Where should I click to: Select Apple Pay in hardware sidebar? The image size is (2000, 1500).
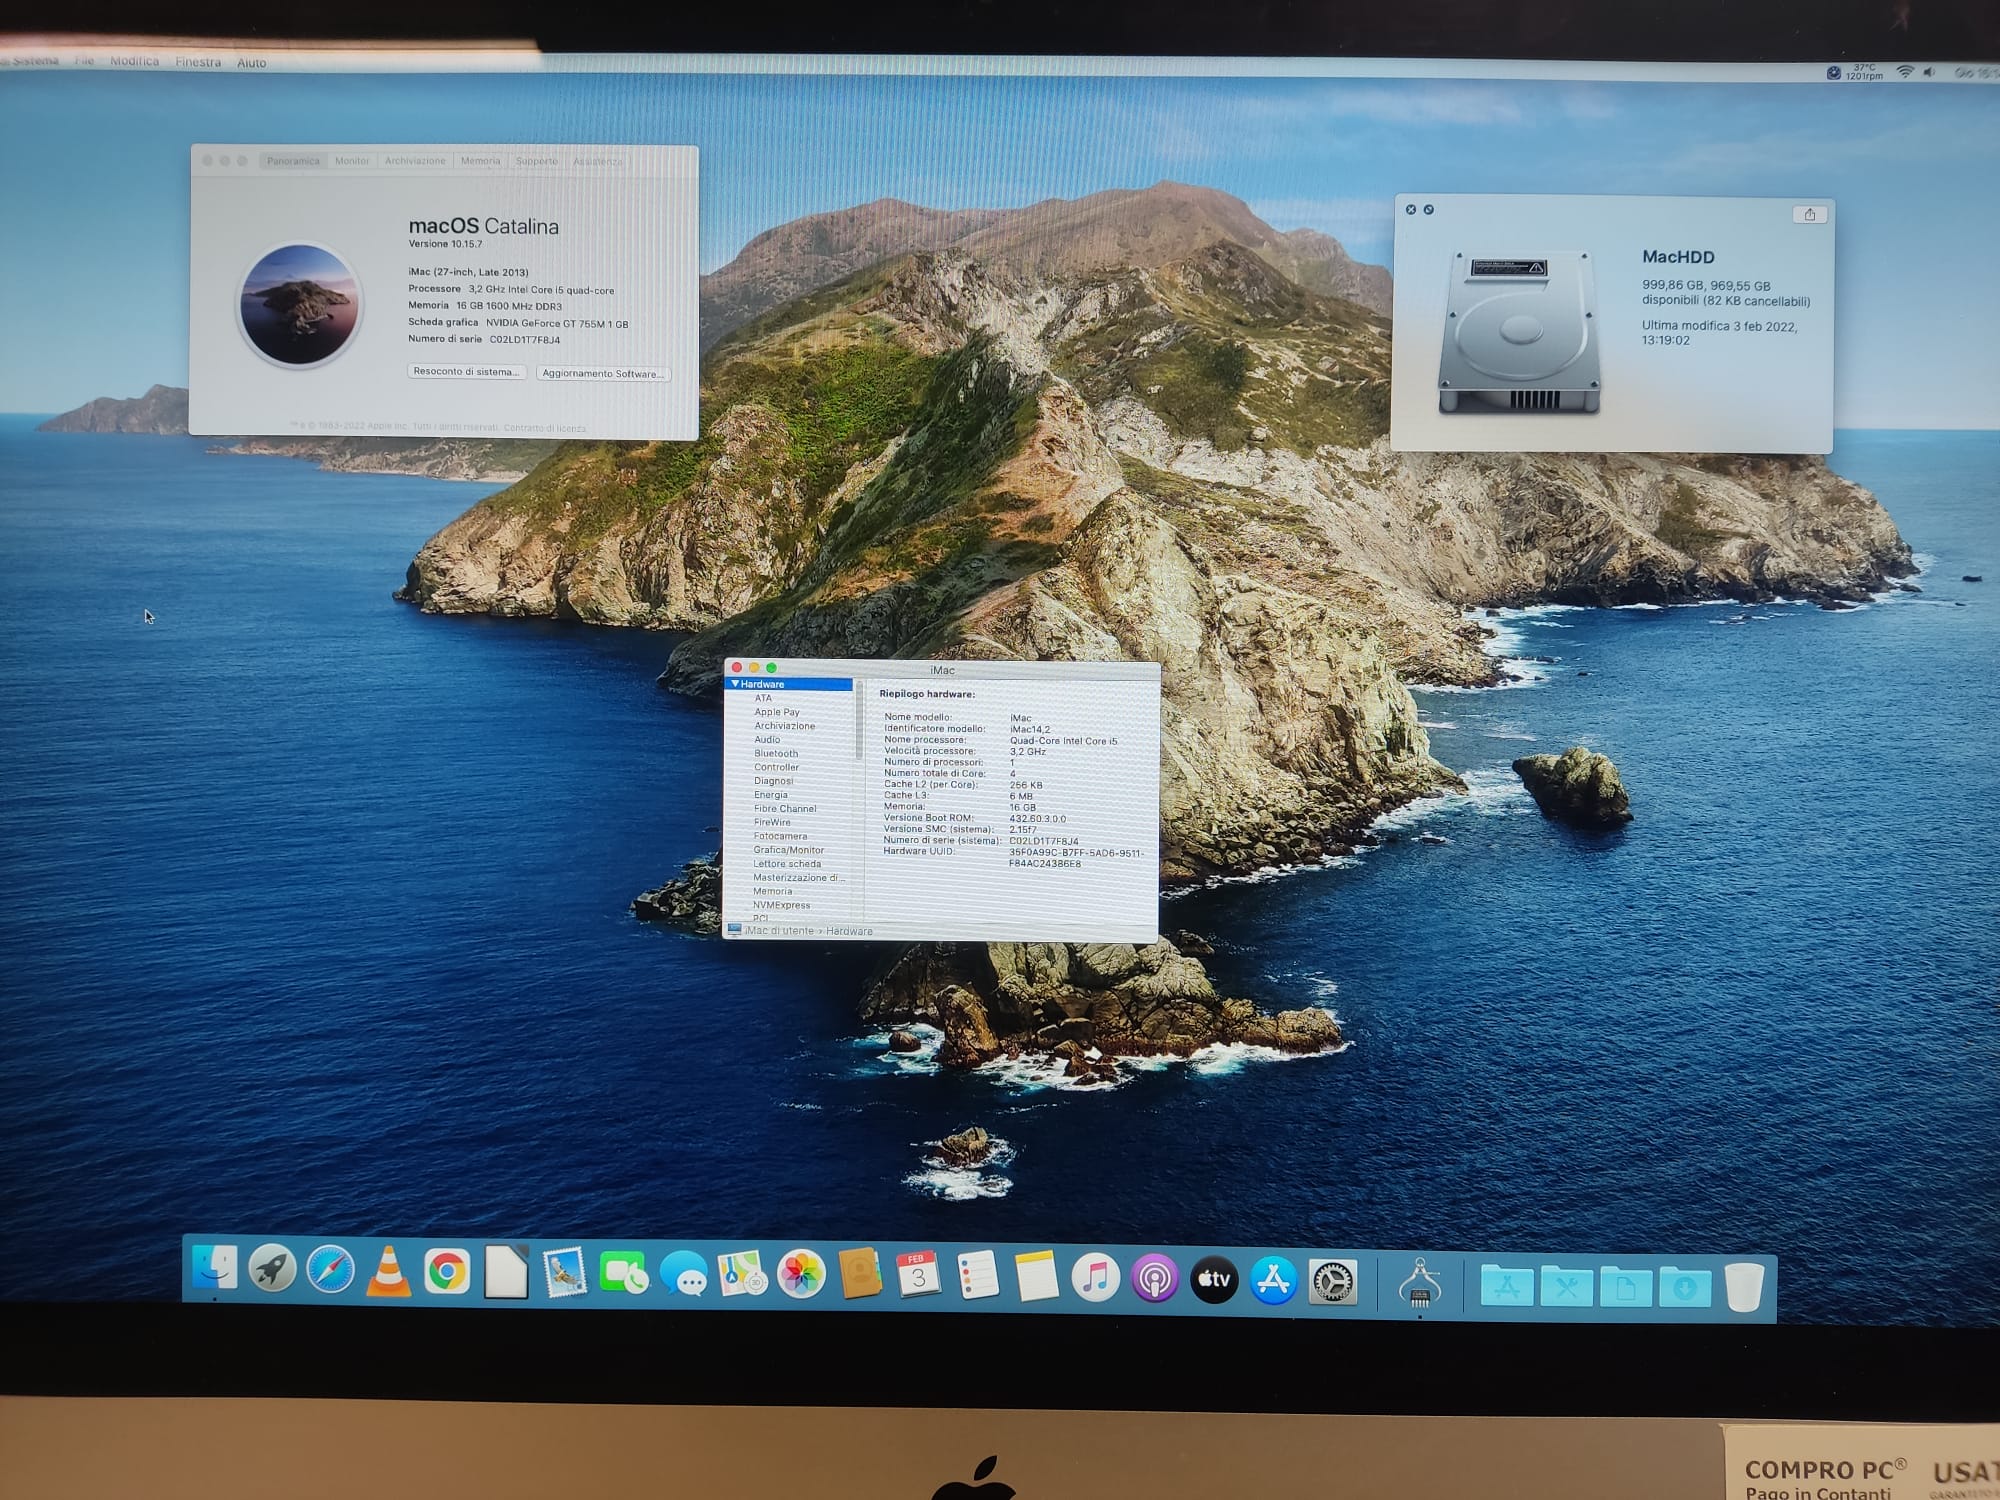pyautogui.click(x=777, y=712)
